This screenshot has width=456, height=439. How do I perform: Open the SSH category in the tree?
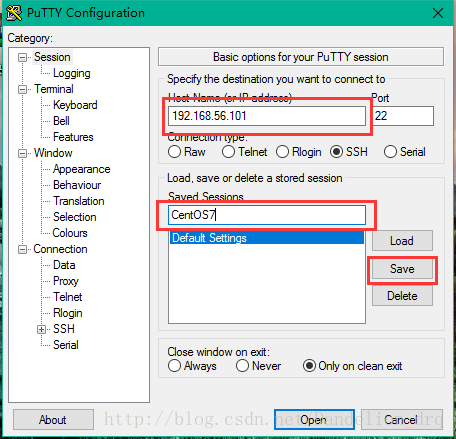tap(64, 329)
